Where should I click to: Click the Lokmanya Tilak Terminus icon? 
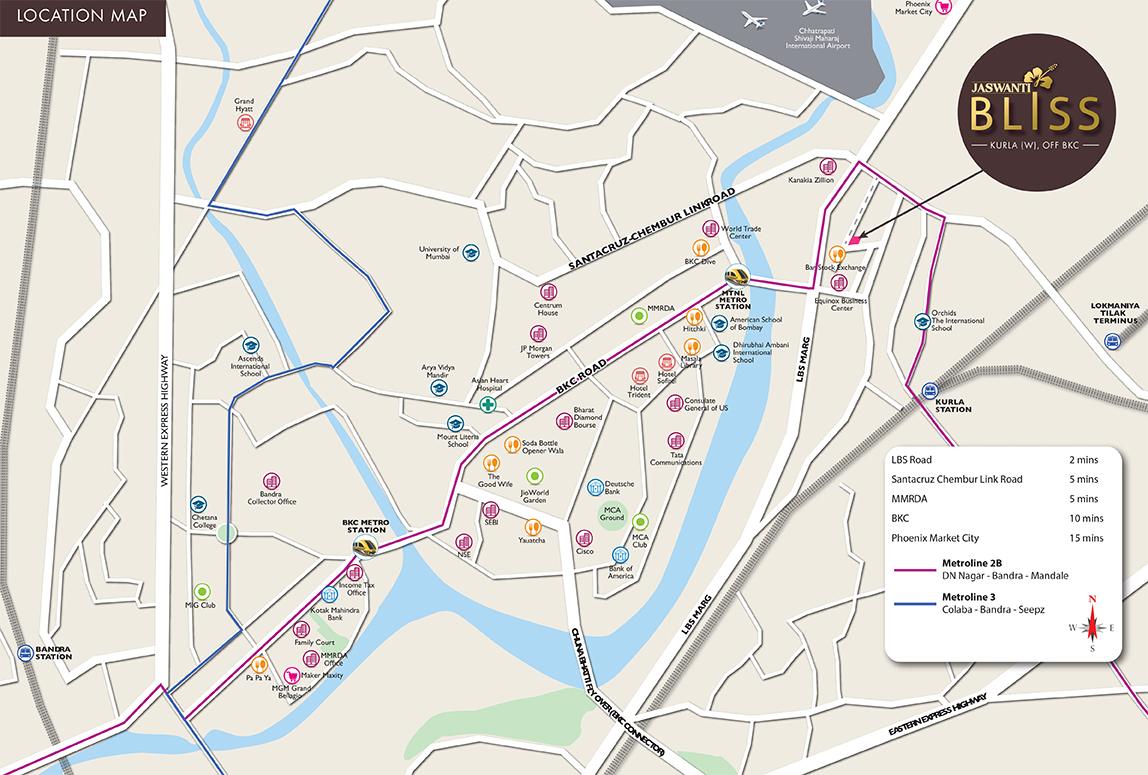pos(1111,341)
